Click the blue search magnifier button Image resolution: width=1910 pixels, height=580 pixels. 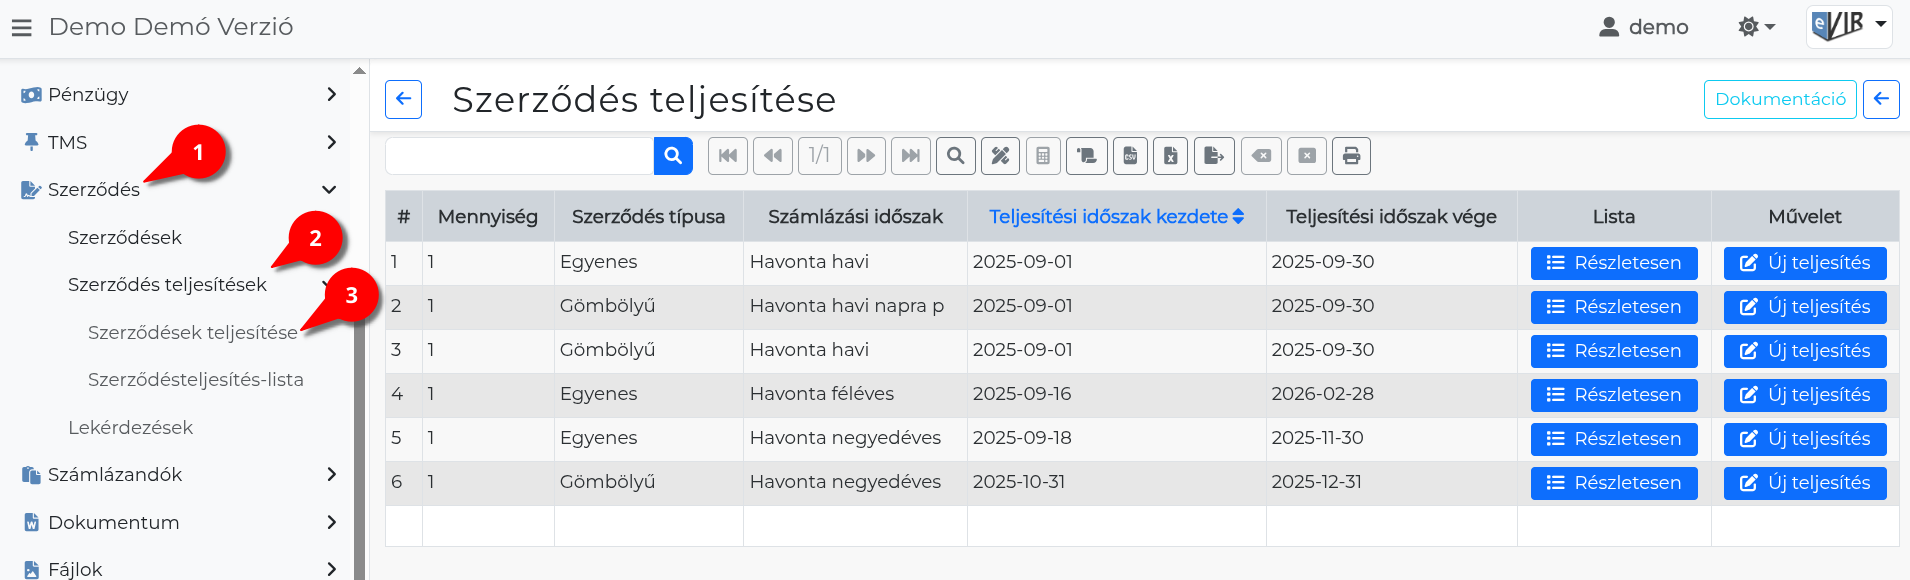(x=673, y=156)
